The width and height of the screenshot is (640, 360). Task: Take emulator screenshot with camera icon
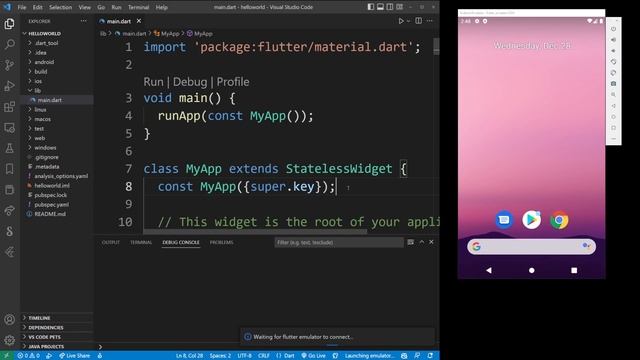613,83
